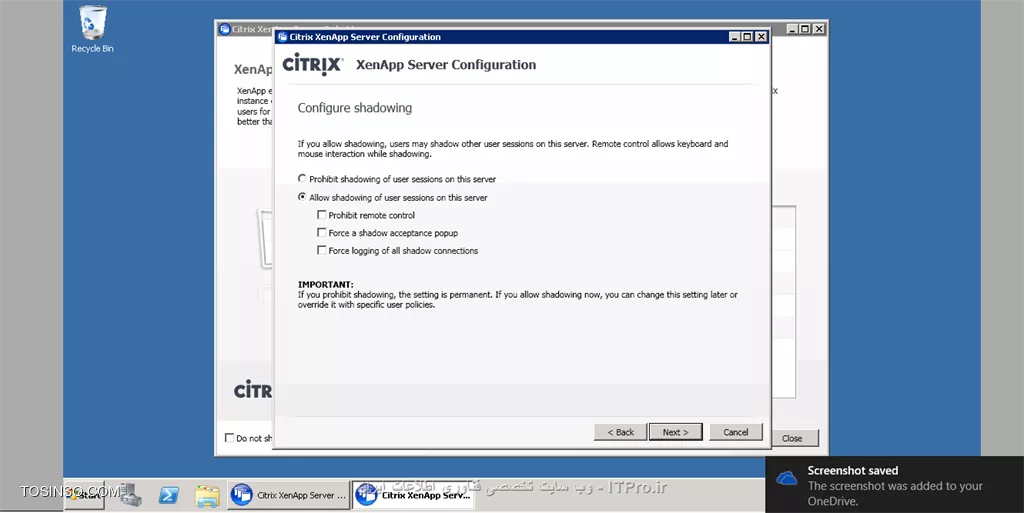Open Windows PowerShell from the taskbar
Image resolution: width=1024 pixels, height=513 pixels.
[168, 495]
